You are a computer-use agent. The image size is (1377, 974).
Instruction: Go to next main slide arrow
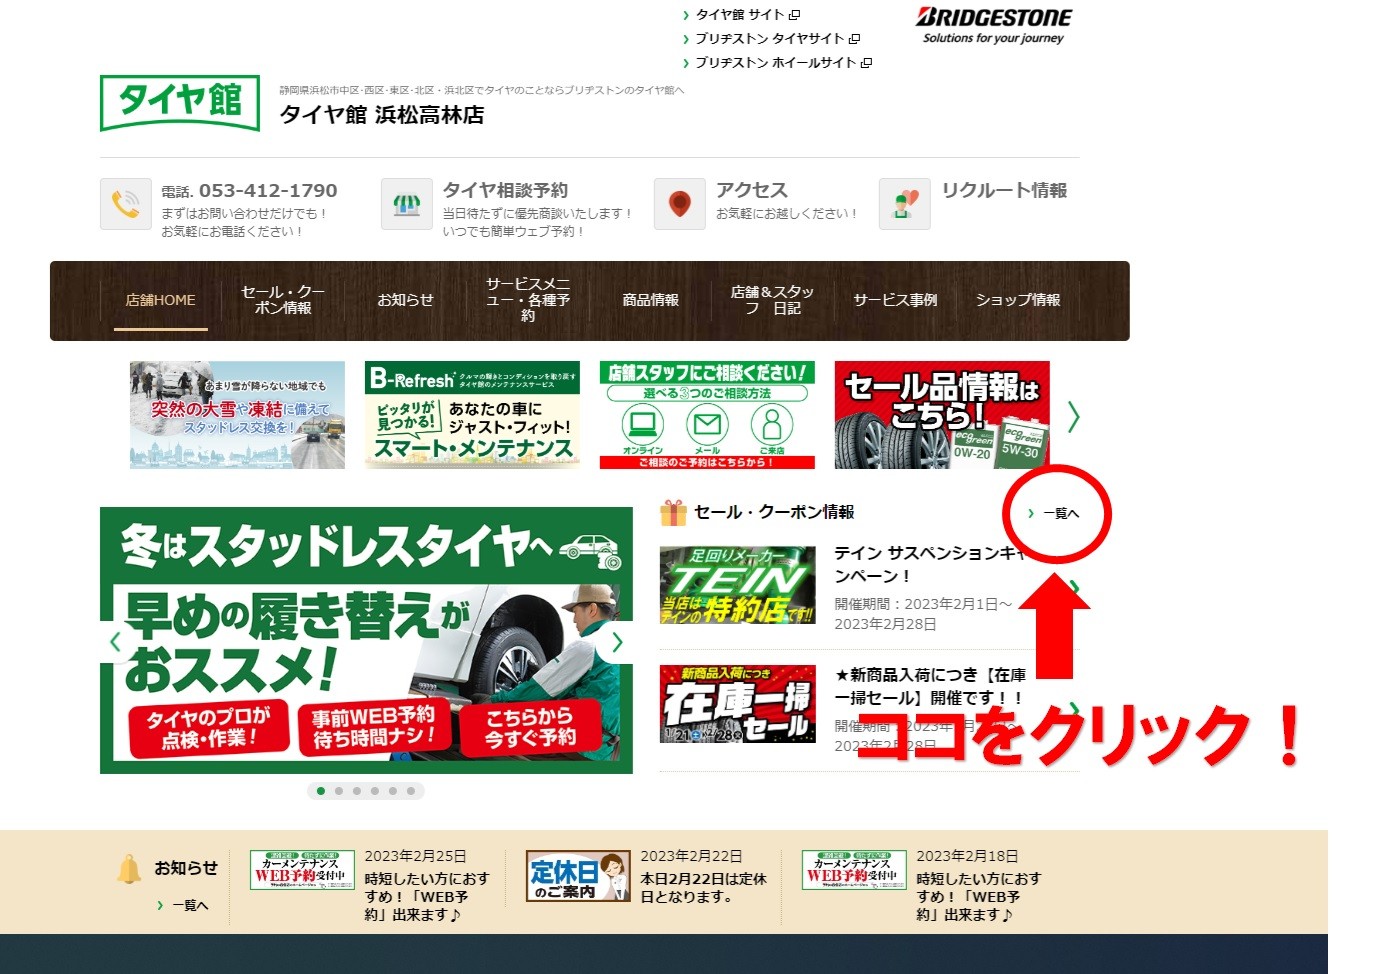tap(617, 641)
